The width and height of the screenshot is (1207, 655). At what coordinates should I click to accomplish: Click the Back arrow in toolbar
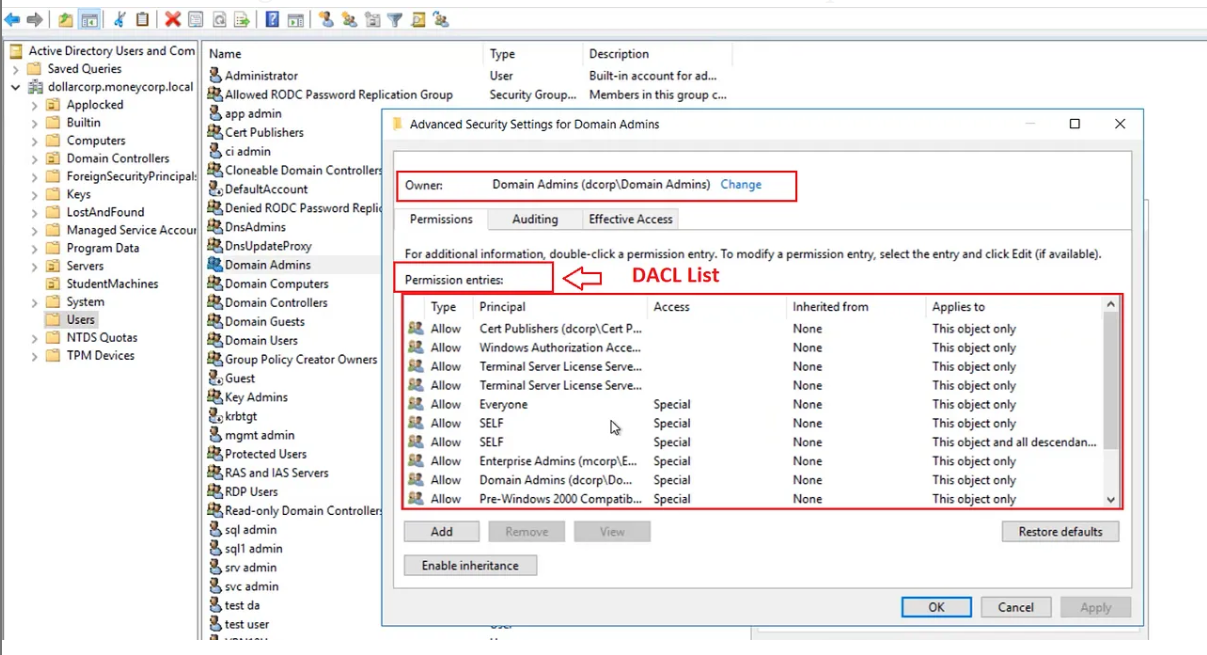point(12,19)
